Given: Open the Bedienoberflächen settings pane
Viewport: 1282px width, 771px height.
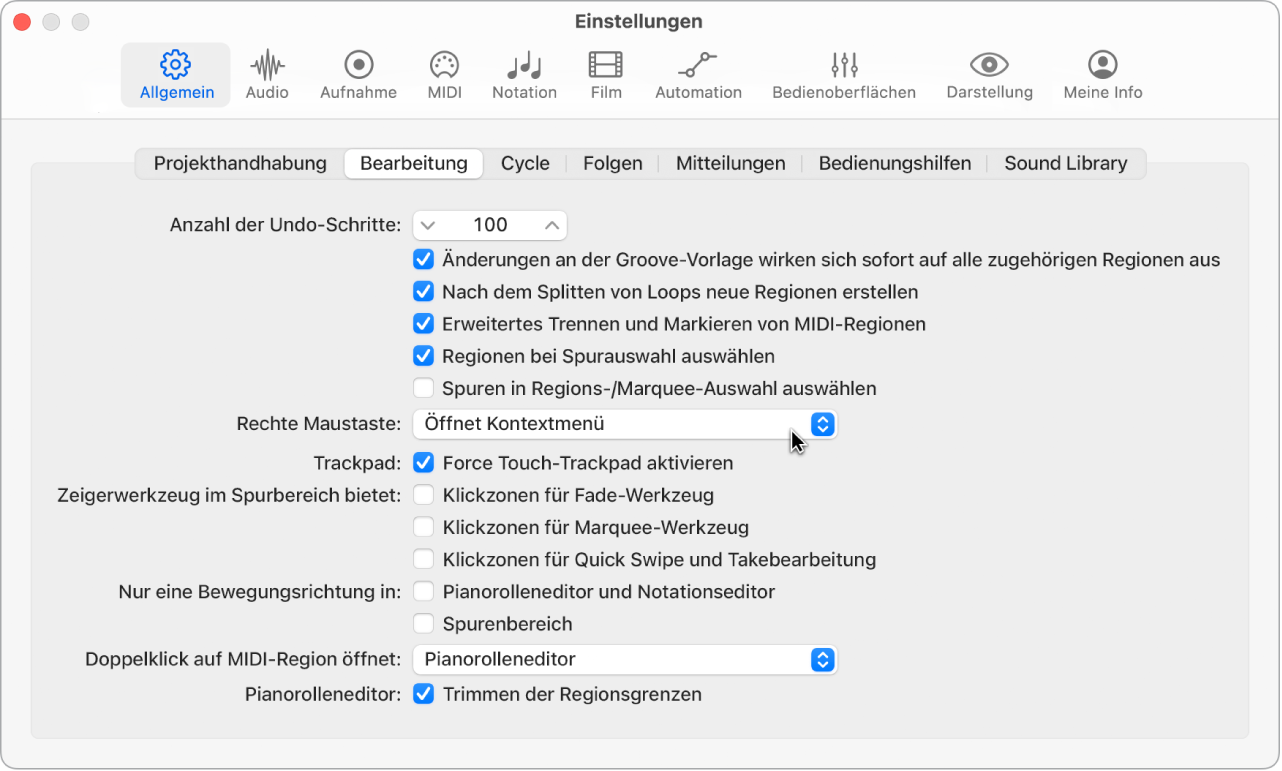Looking at the screenshot, I should pos(843,72).
